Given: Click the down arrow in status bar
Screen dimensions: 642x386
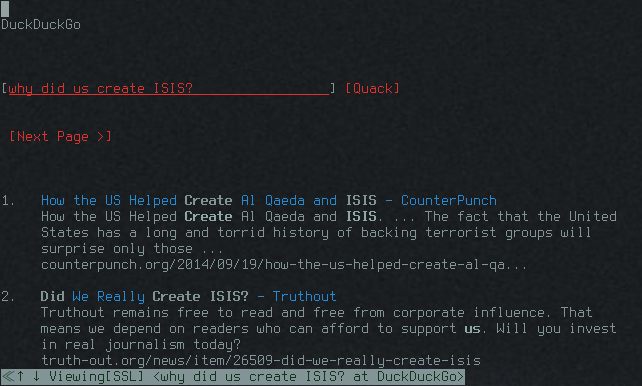Looking at the screenshot, I should click(36, 376).
